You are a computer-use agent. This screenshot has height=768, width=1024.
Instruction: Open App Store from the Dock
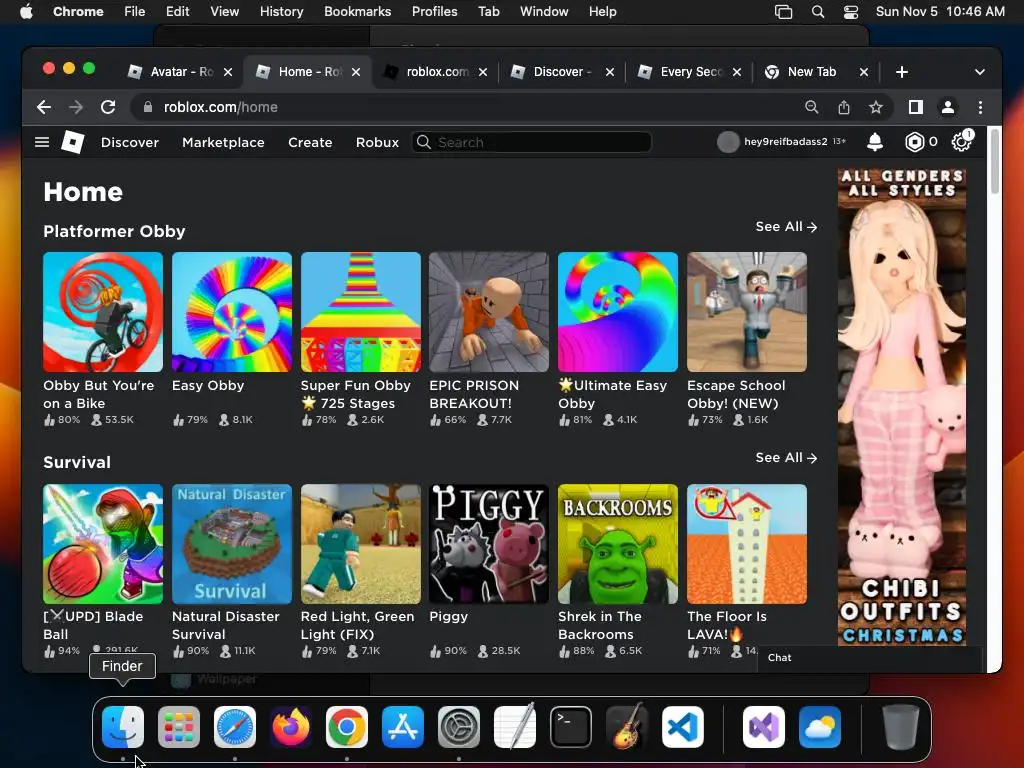pos(403,726)
